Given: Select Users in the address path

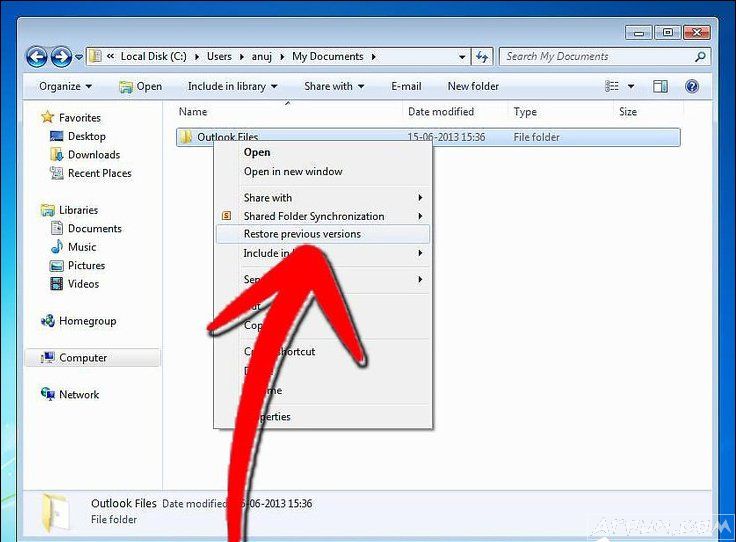Looking at the screenshot, I should (x=219, y=56).
